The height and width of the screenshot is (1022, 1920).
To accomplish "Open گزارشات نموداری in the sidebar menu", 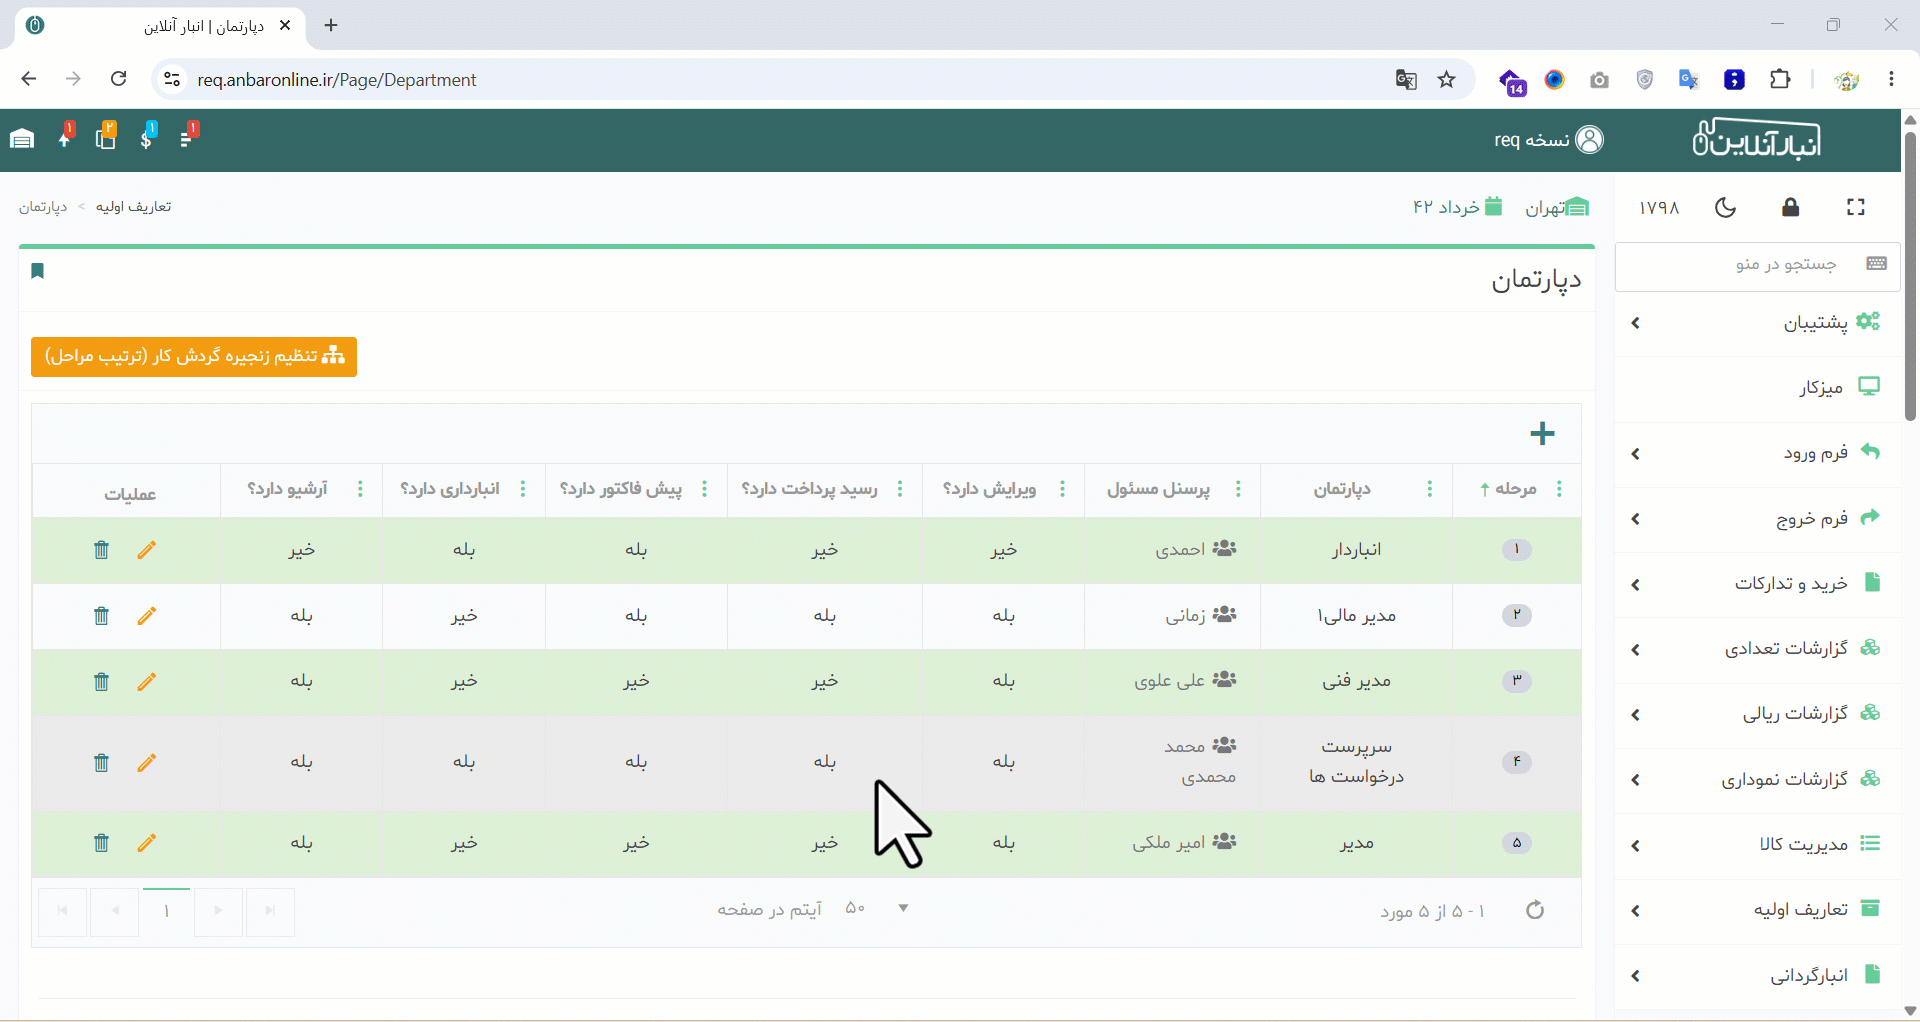I will pos(1758,780).
